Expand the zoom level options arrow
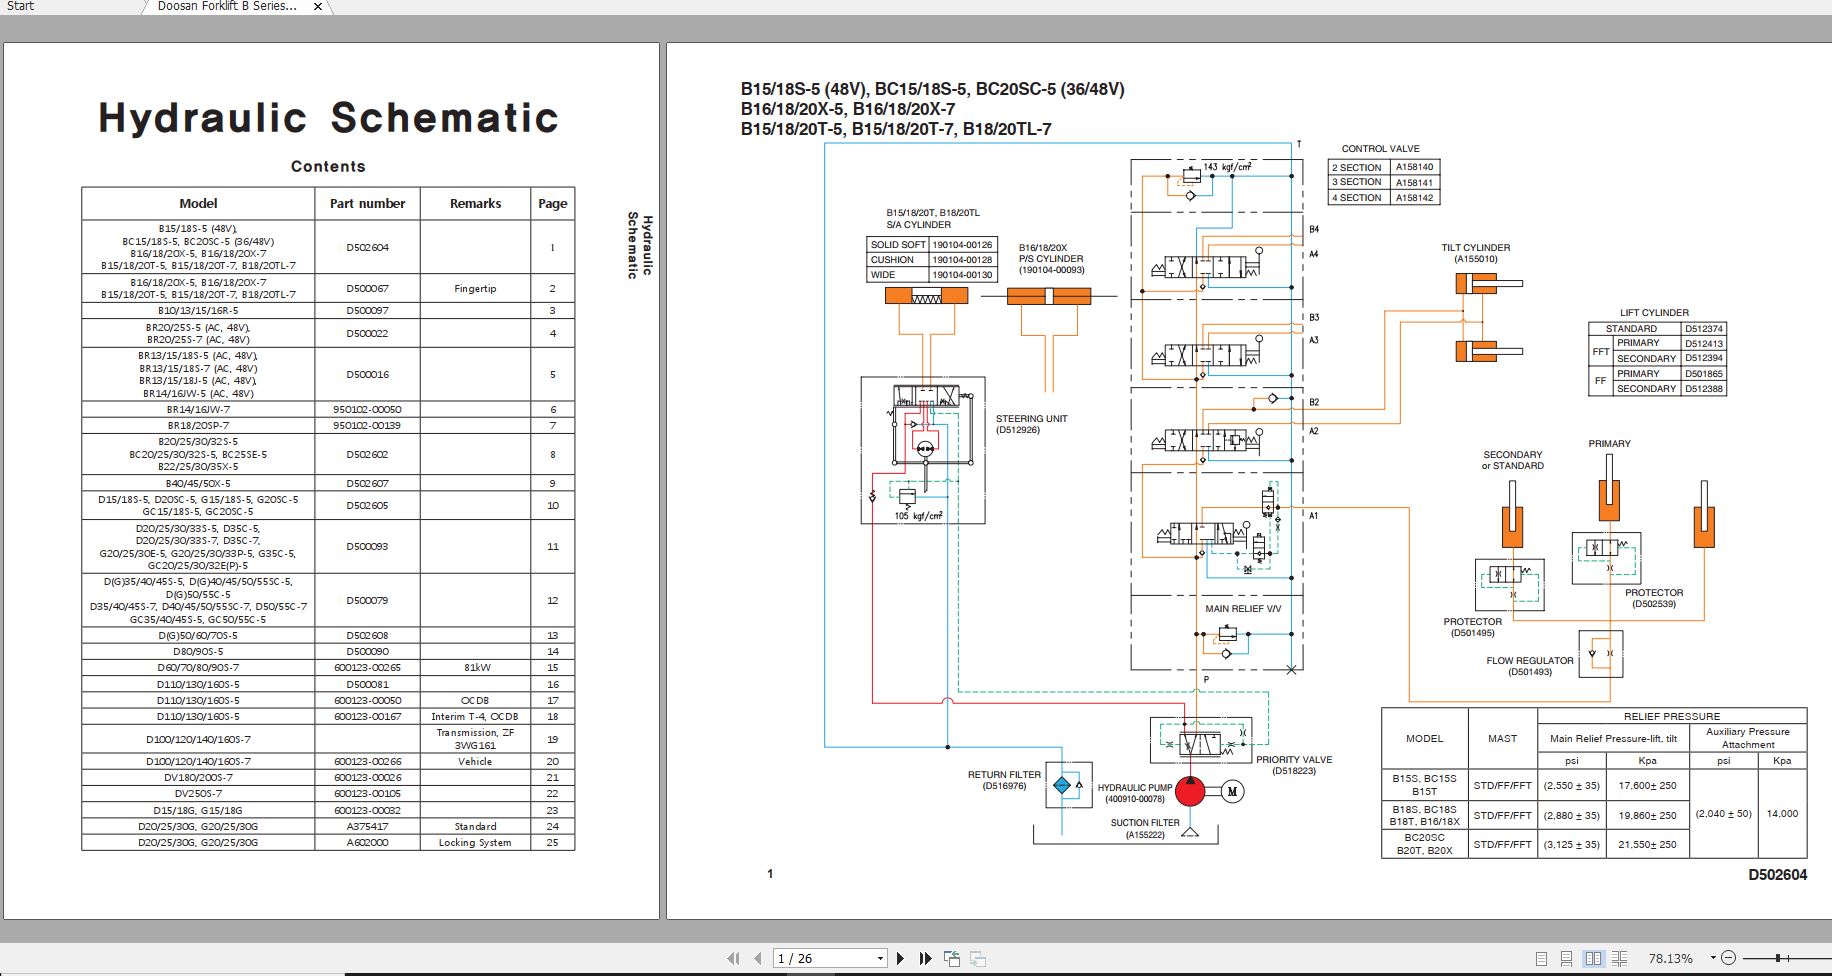Viewport: 1832px width, 976px height. tap(1713, 958)
